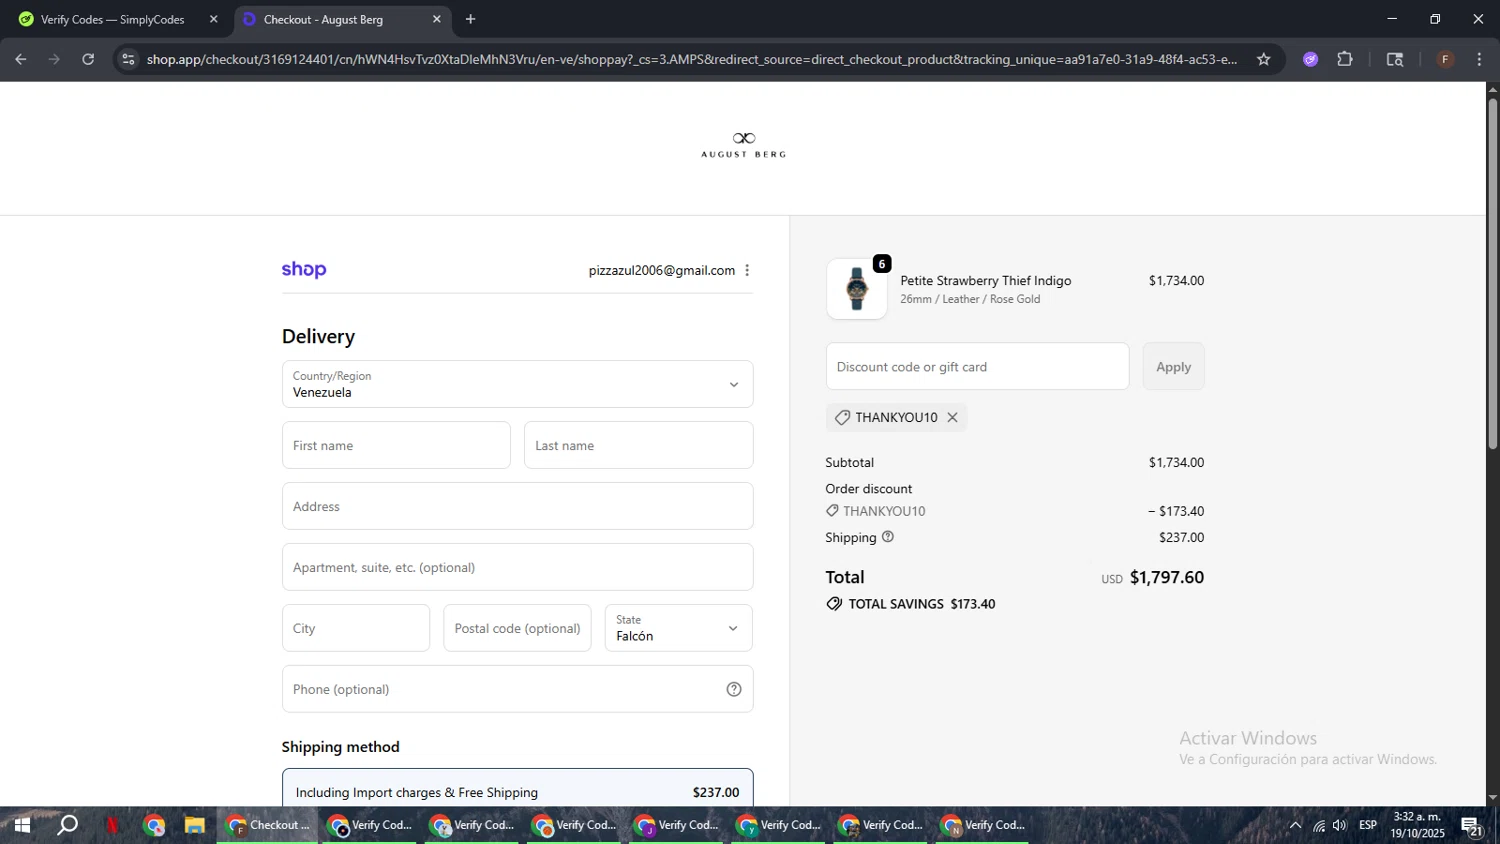The height and width of the screenshot is (844, 1500).
Task: Click the Subtotal $1,734.00 value
Action: (x=1176, y=462)
